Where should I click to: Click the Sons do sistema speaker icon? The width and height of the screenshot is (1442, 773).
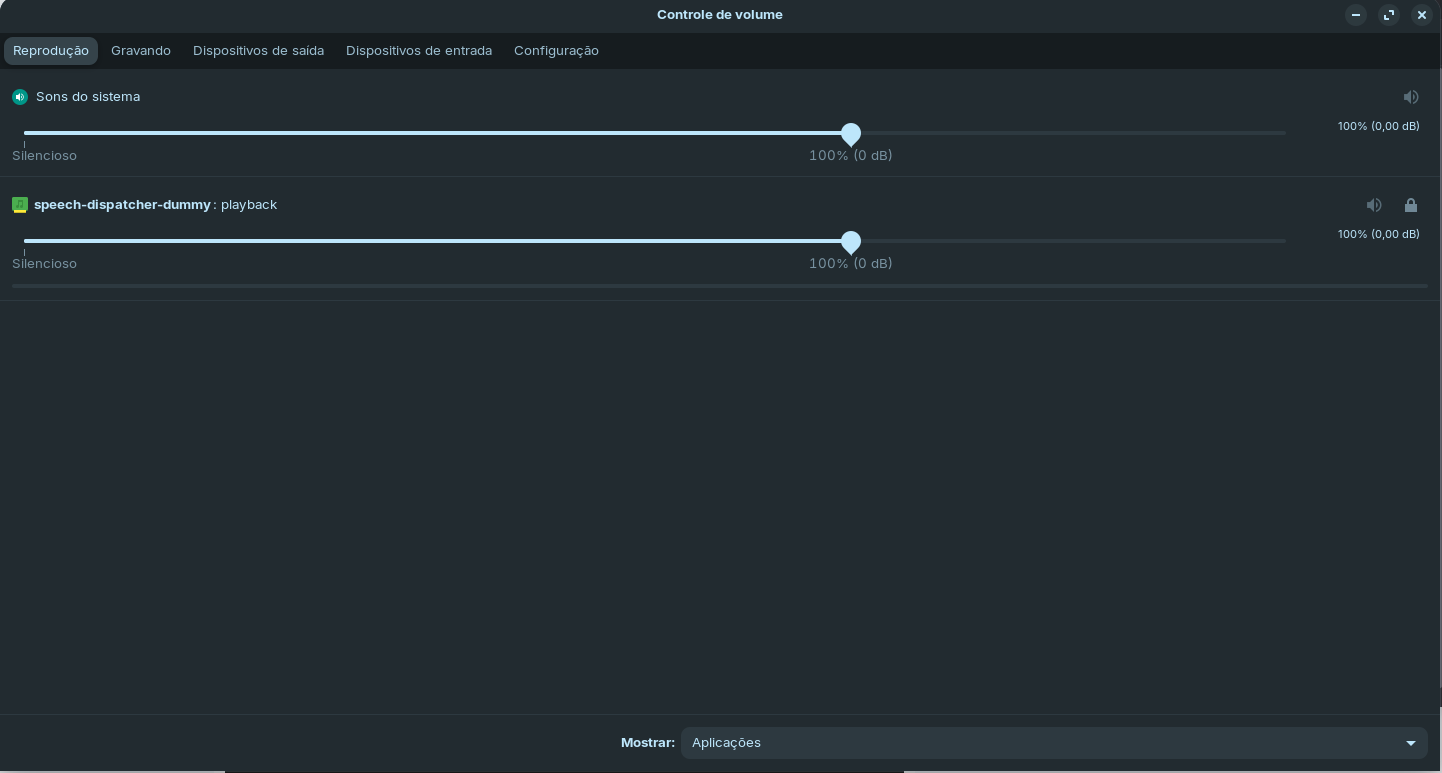(20, 97)
